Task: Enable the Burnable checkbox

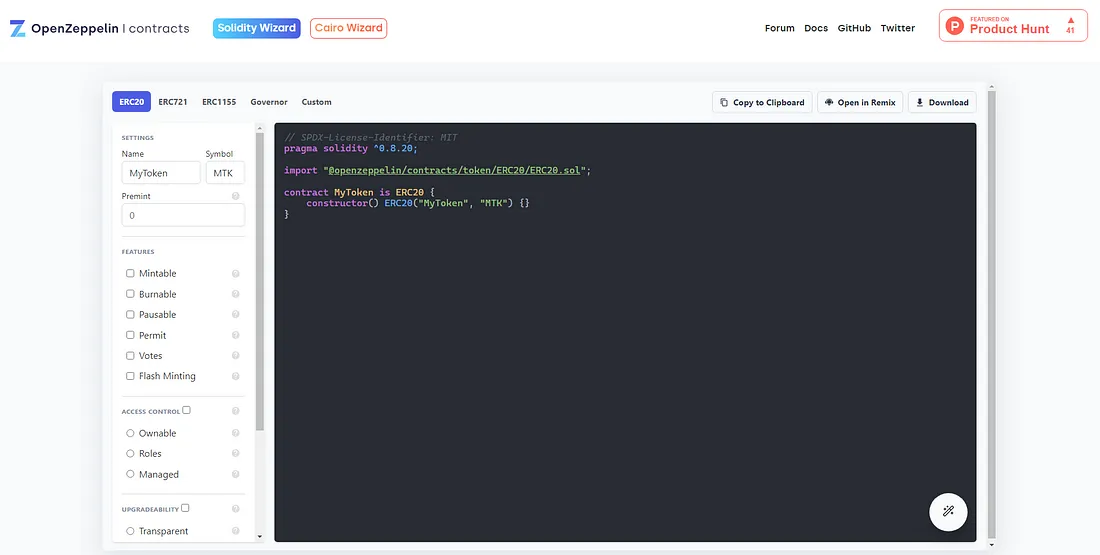Action: (130, 294)
